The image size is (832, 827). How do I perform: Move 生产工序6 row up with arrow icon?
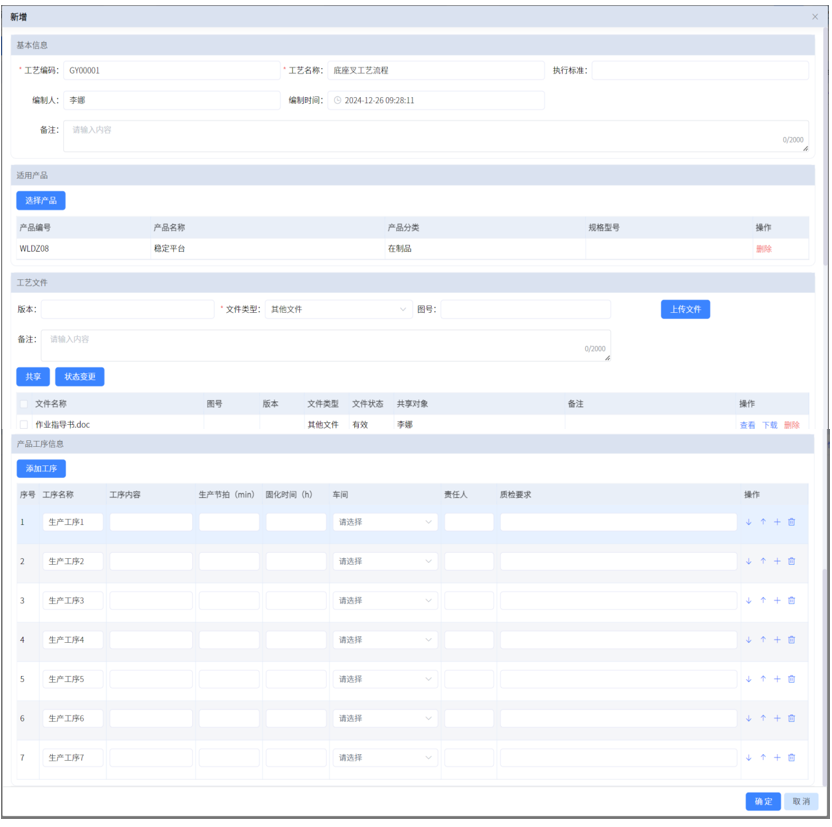762,718
